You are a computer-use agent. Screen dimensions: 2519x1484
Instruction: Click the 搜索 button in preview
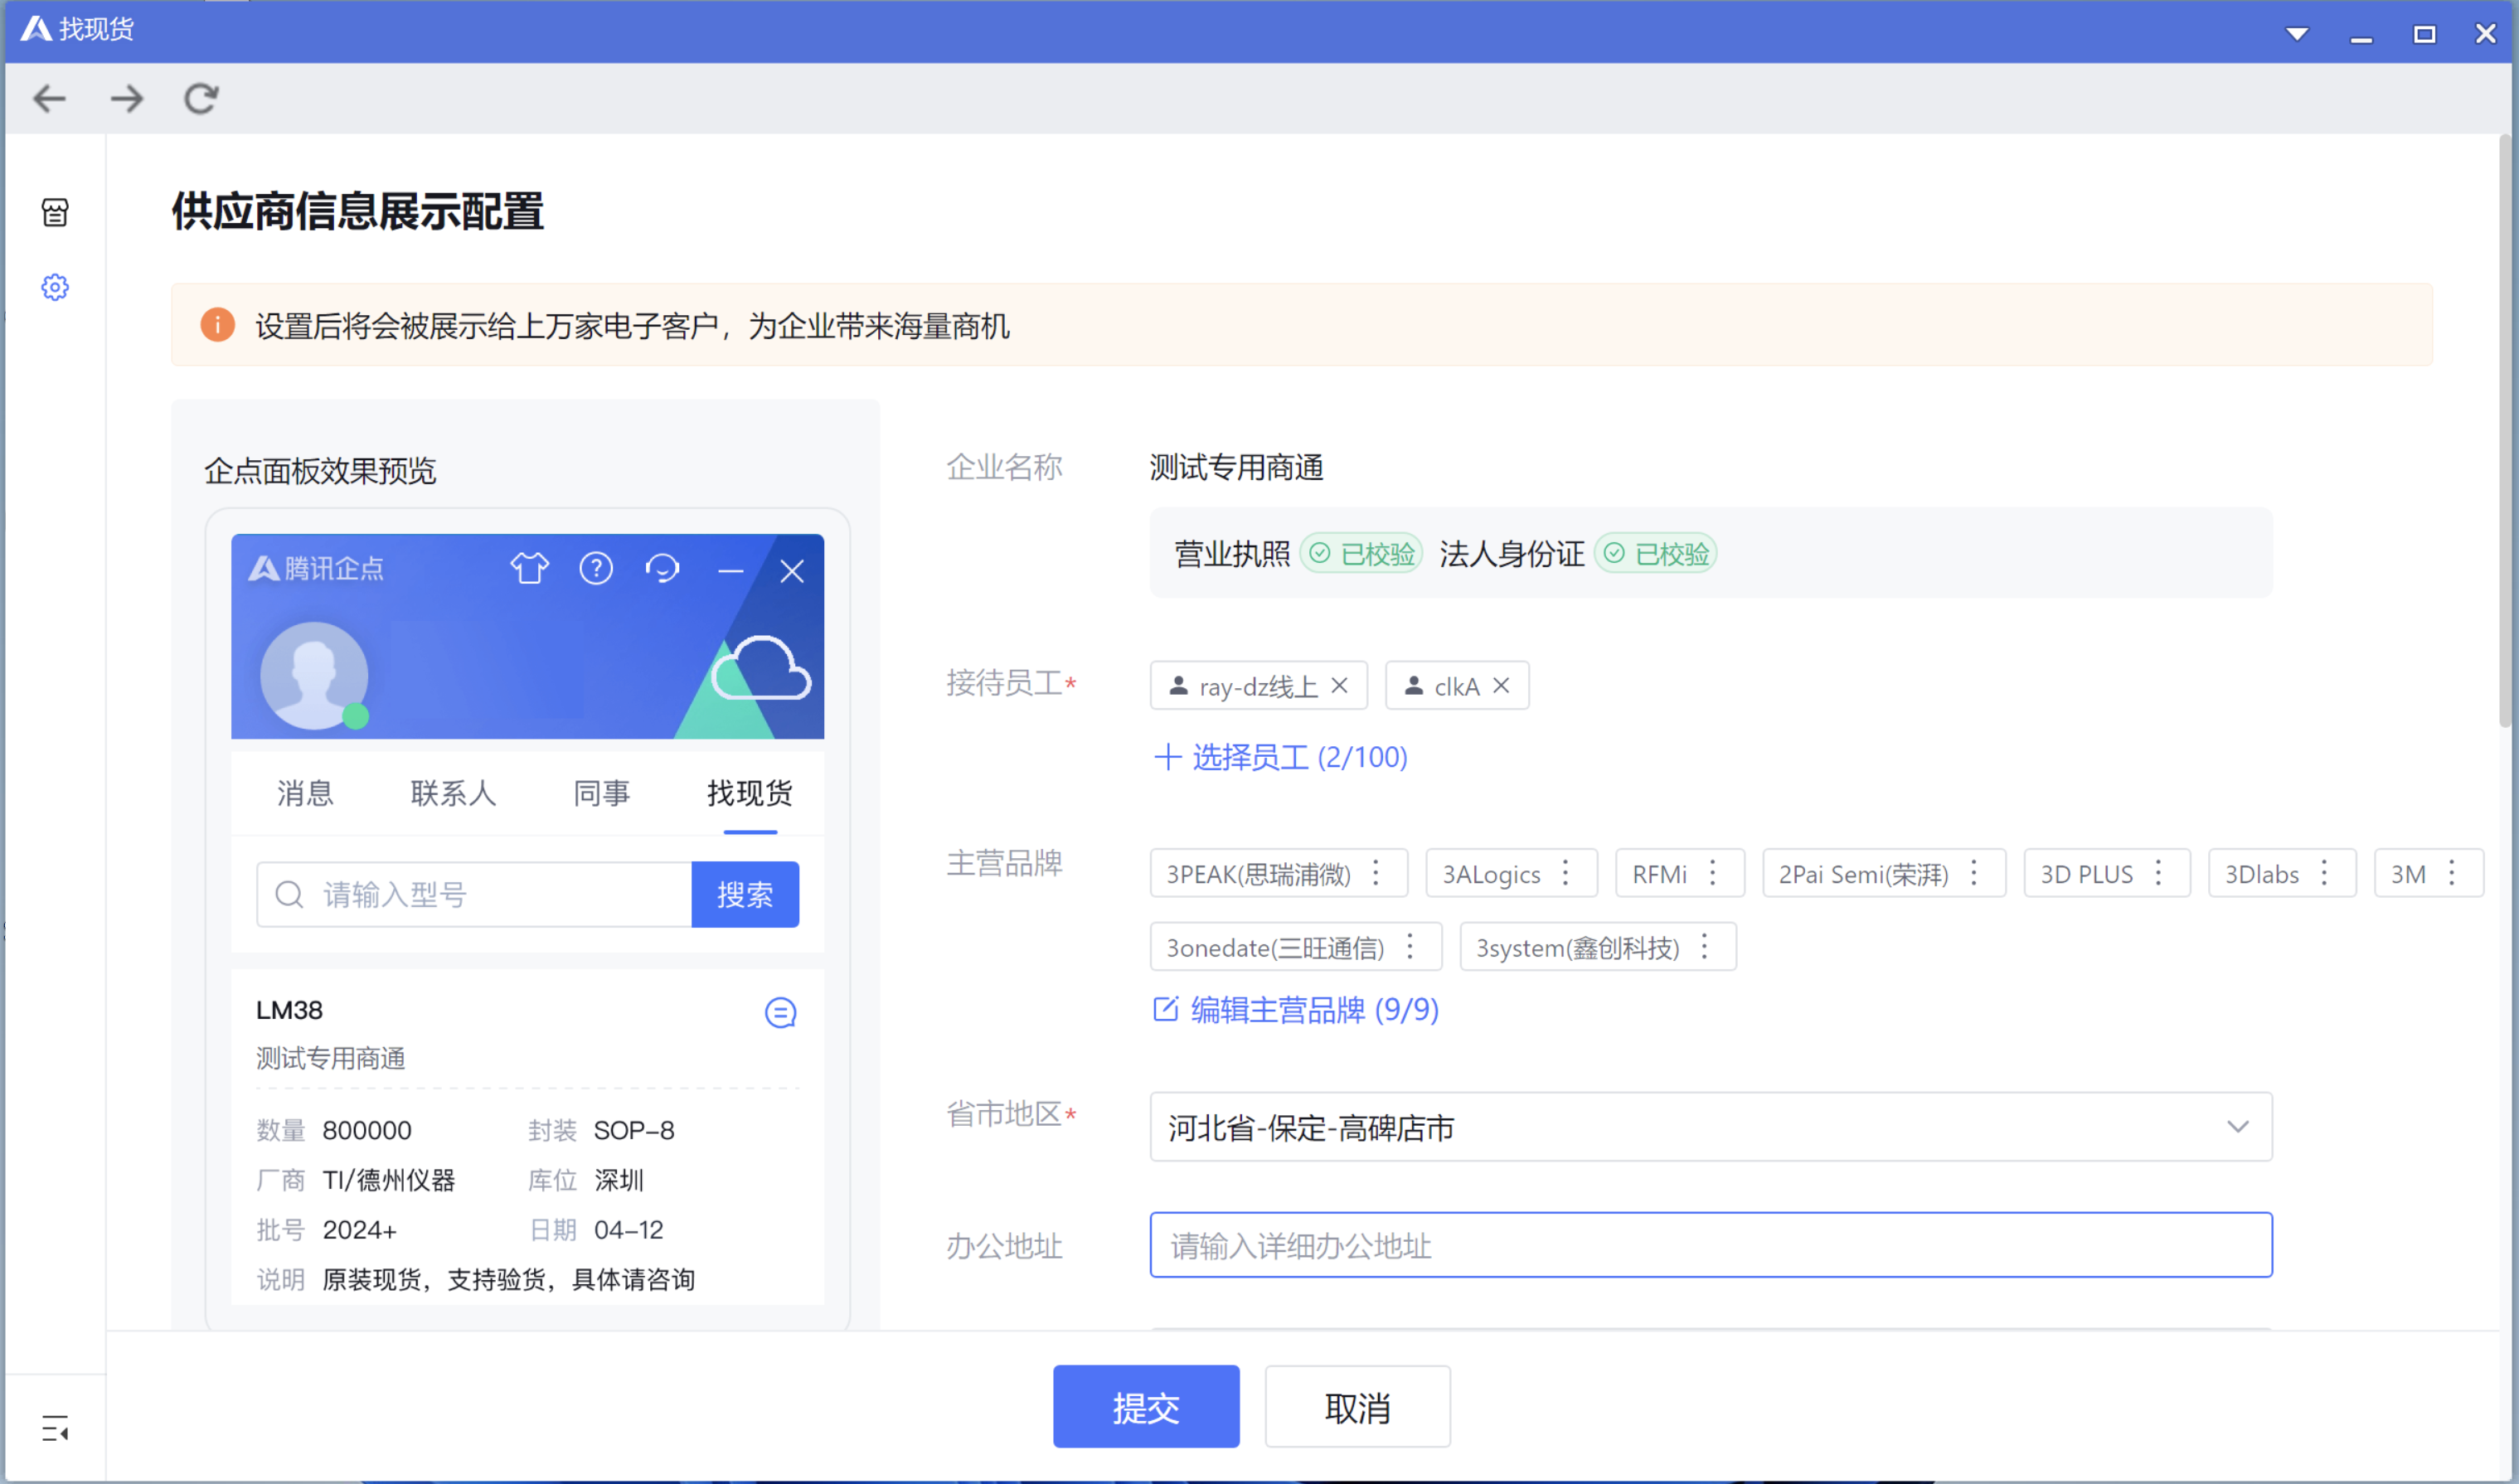[x=745, y=894]
